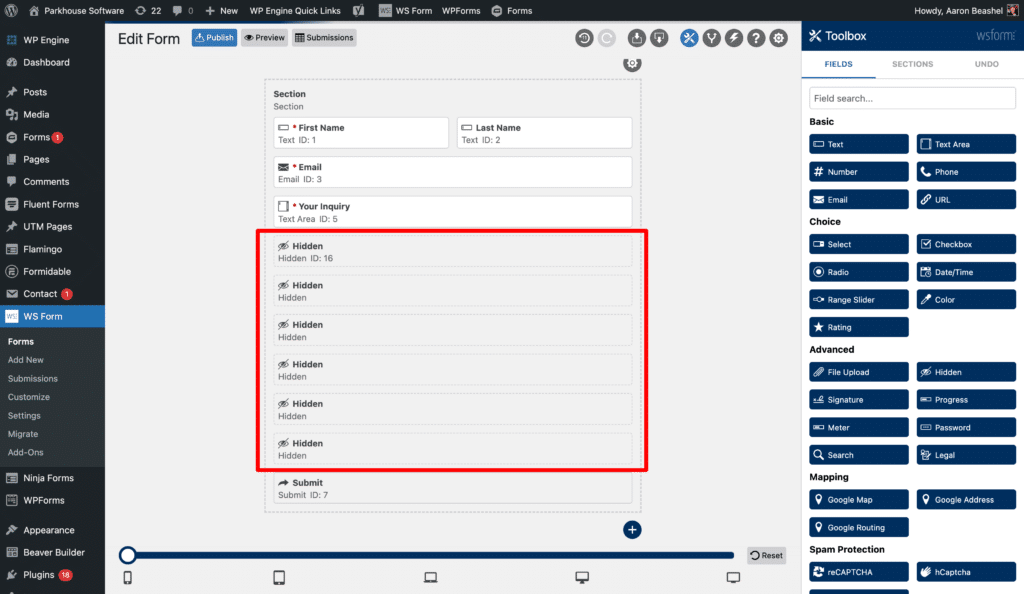Toggle the blue Toolbox panel icon
This screenshot has width=1024, height=594.
pos(689,37)
